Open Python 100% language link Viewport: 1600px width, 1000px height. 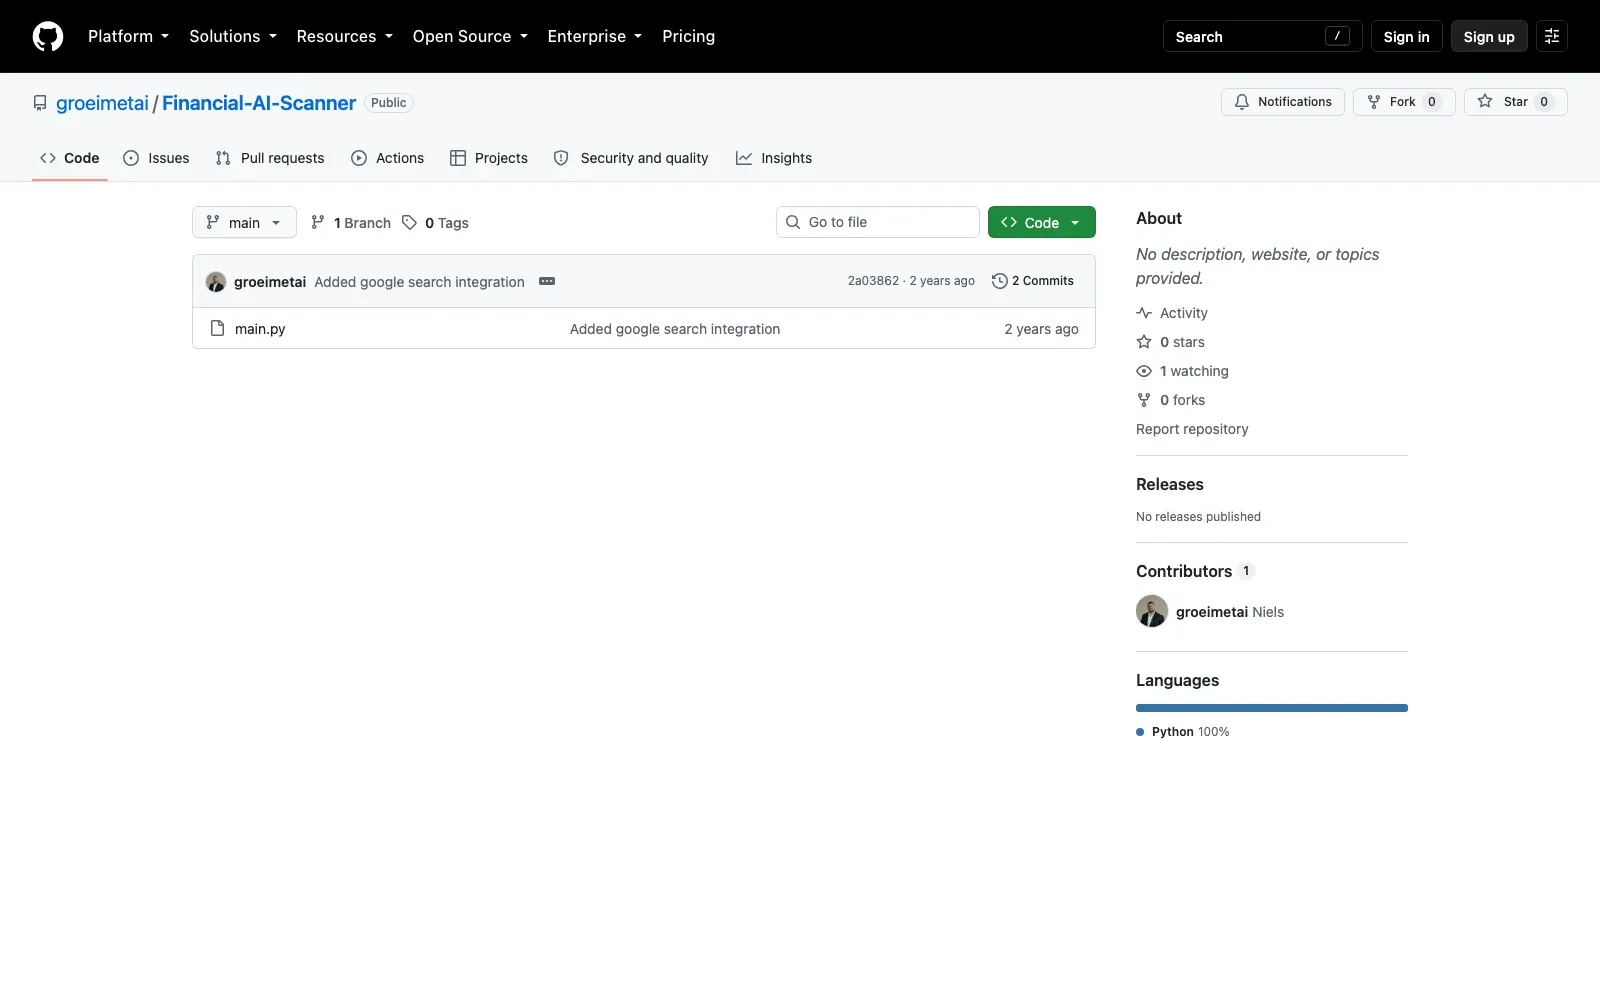tap(1183, 732)
